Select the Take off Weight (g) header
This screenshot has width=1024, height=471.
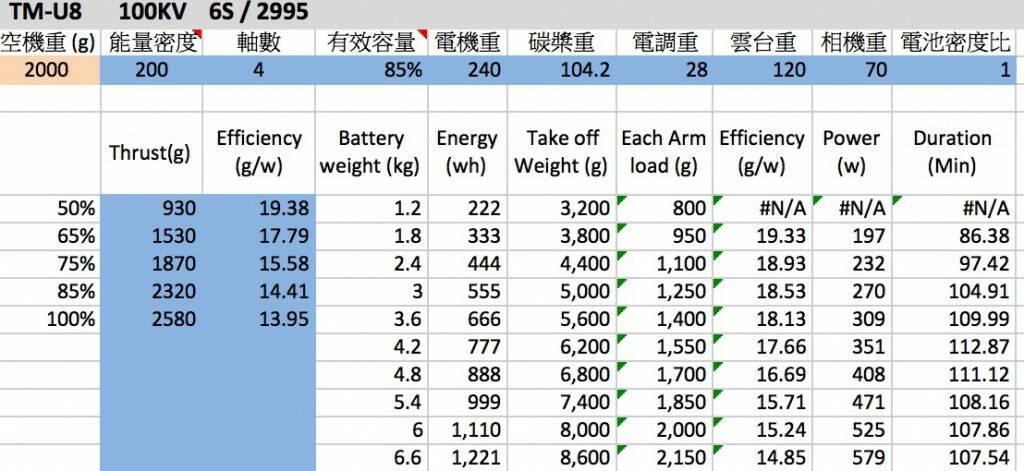560,152
